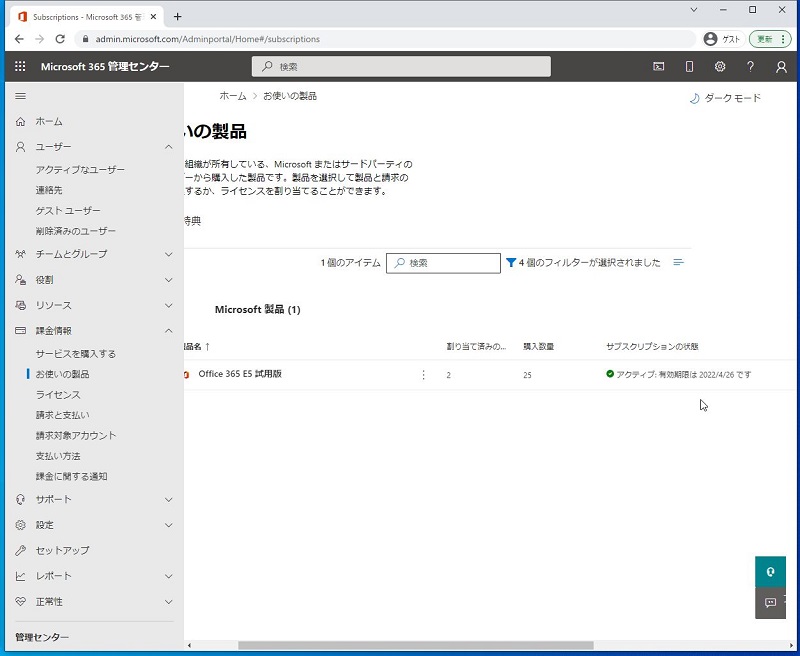
Task: Click the horizontal scrollbar thumb
Action: point(416,645)
